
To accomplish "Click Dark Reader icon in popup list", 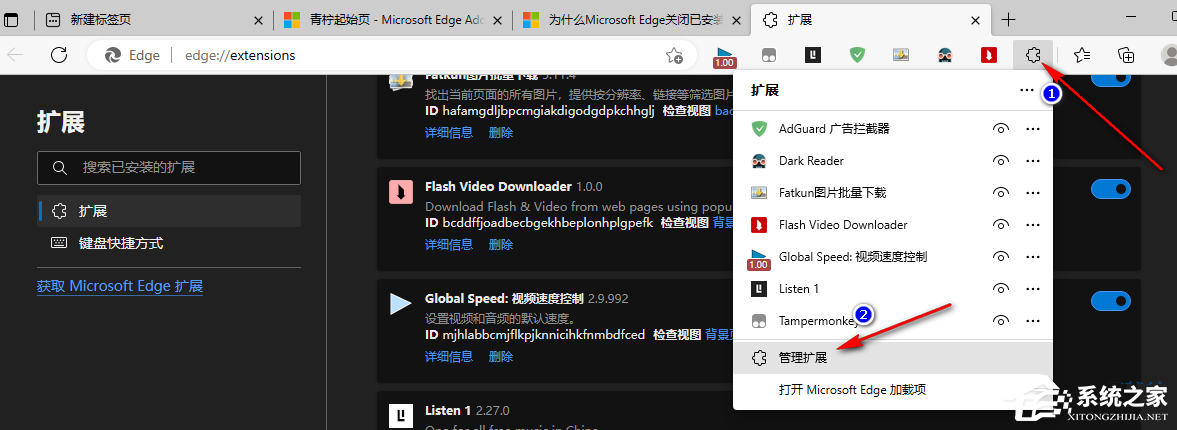I will 759,161.
